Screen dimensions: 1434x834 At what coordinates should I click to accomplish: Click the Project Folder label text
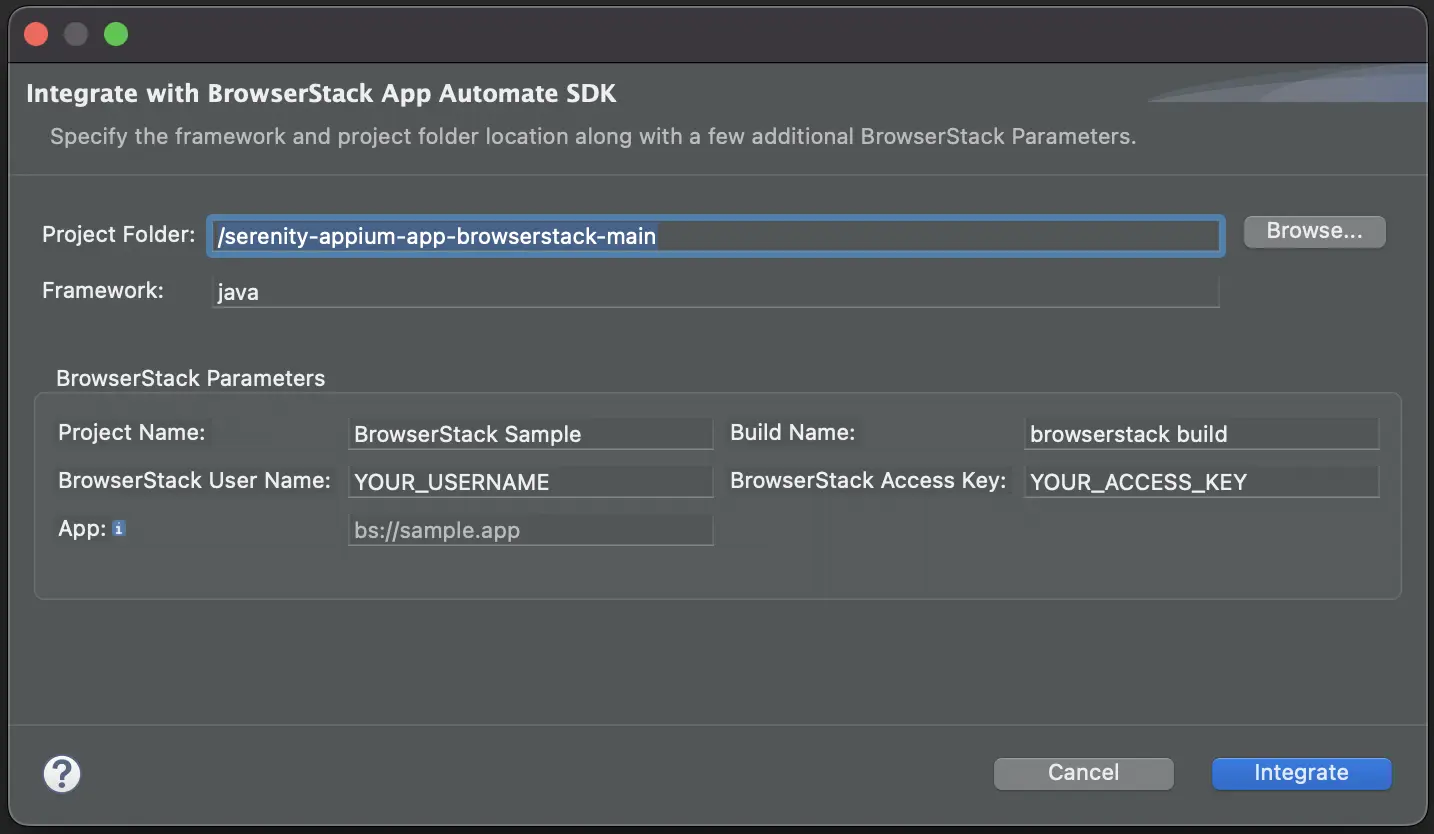[x=118, y=235]
